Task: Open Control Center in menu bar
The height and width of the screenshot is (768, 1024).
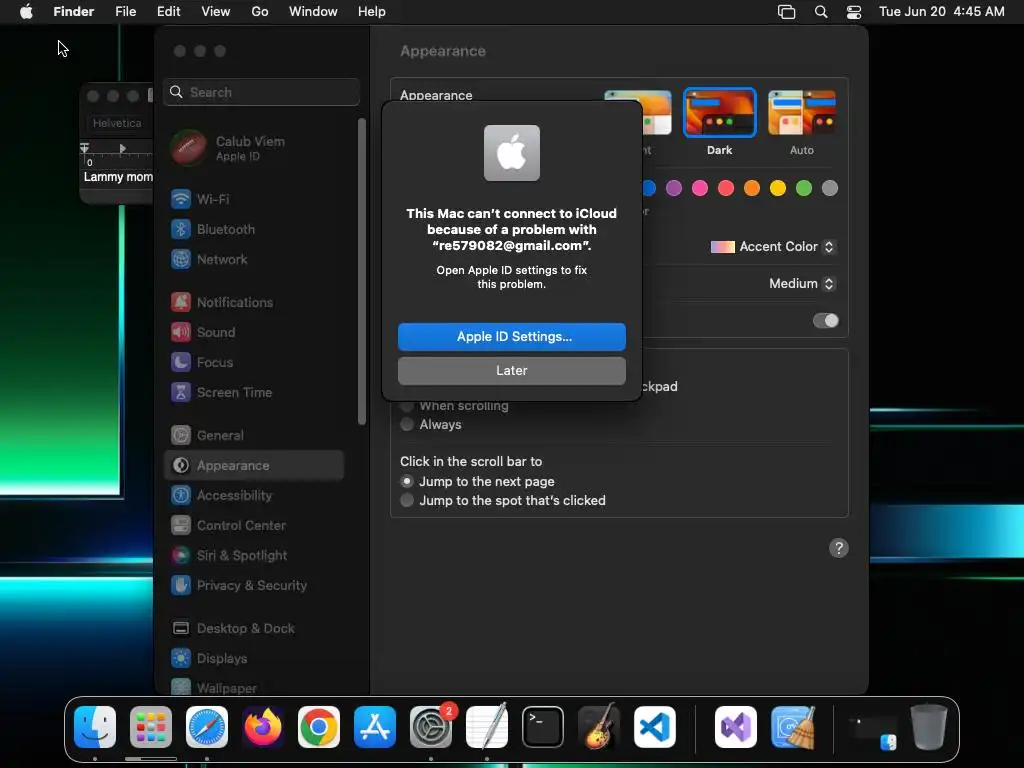Action: tap(854, 12)
